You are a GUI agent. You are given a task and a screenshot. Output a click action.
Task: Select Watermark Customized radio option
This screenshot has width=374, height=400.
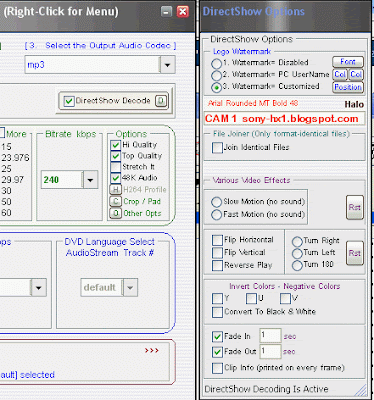click(216, 87)
